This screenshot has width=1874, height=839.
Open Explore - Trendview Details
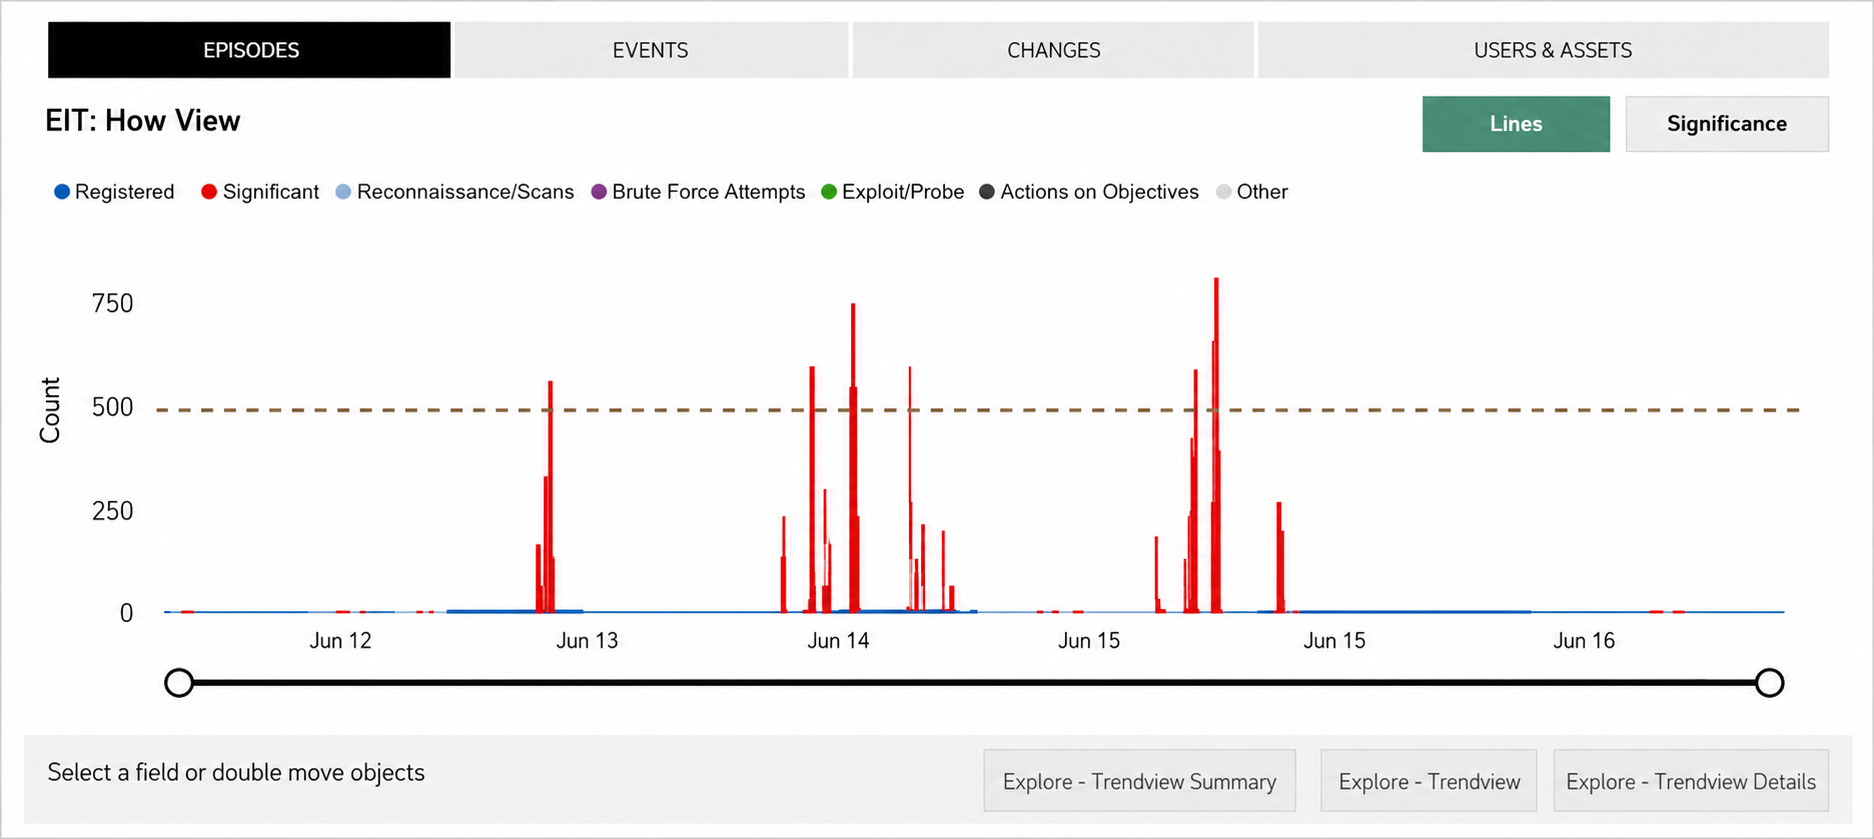1691,781
